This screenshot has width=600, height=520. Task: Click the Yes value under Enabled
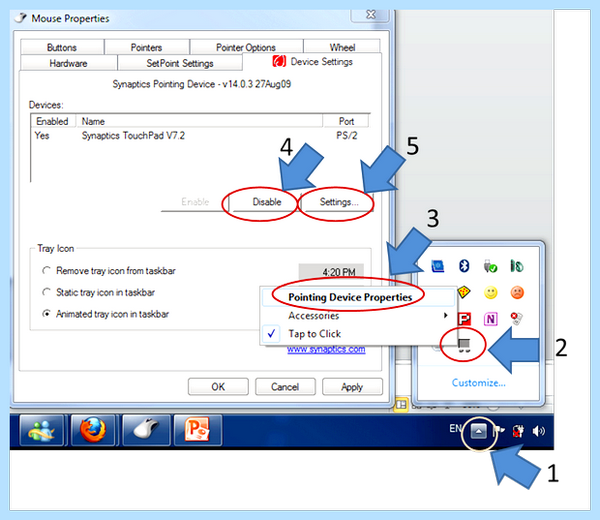coord(42,135)
